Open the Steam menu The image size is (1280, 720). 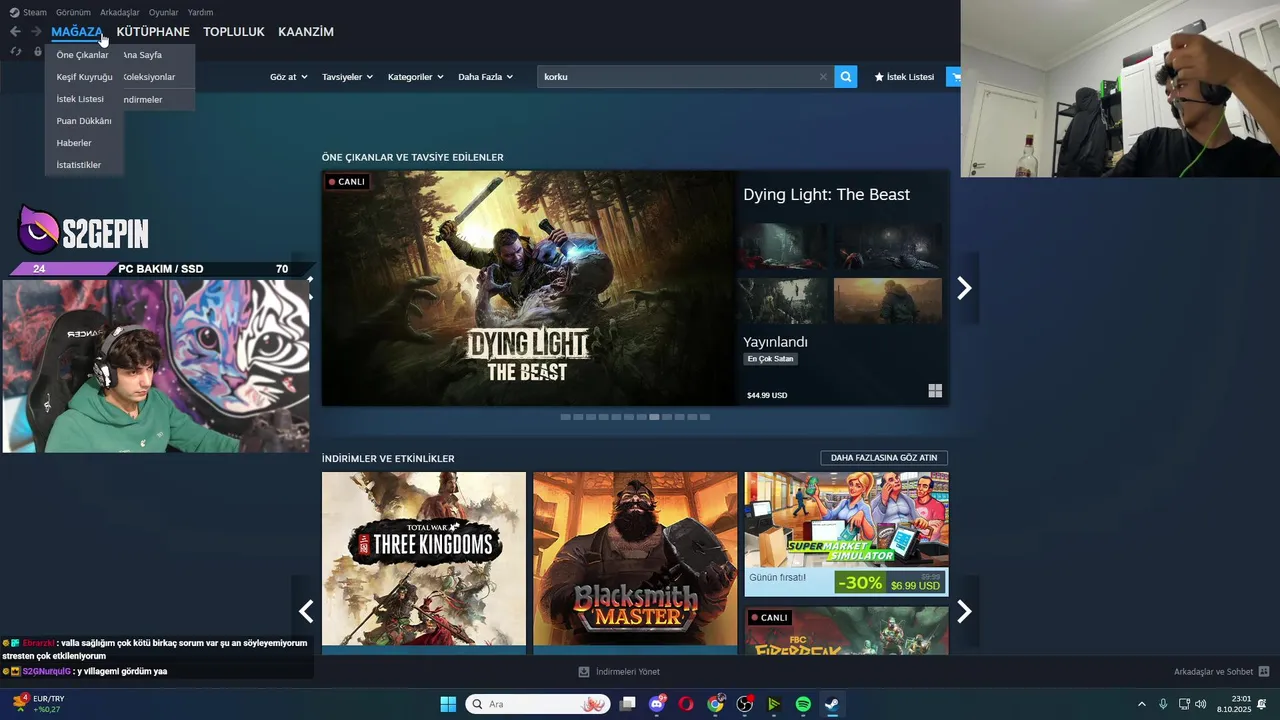tap(28, 12)
